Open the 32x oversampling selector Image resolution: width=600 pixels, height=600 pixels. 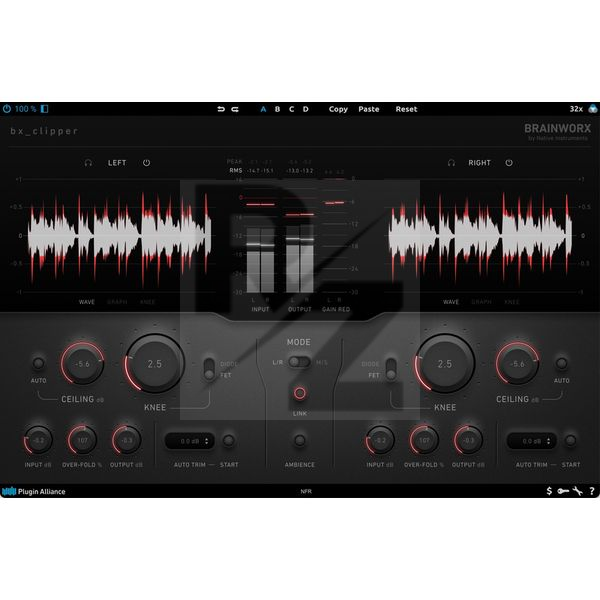(576, 109)
